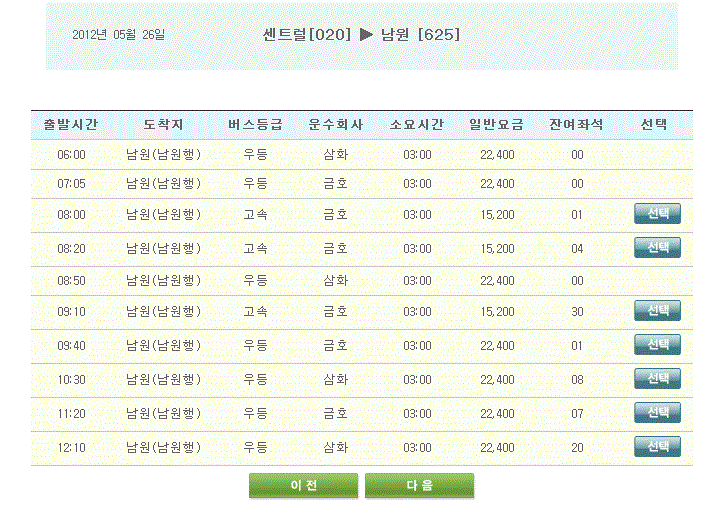Click the date 2012년 05월 26일
Screen dimensions: 723x512
pyautogui.click(x=119, y=35)
